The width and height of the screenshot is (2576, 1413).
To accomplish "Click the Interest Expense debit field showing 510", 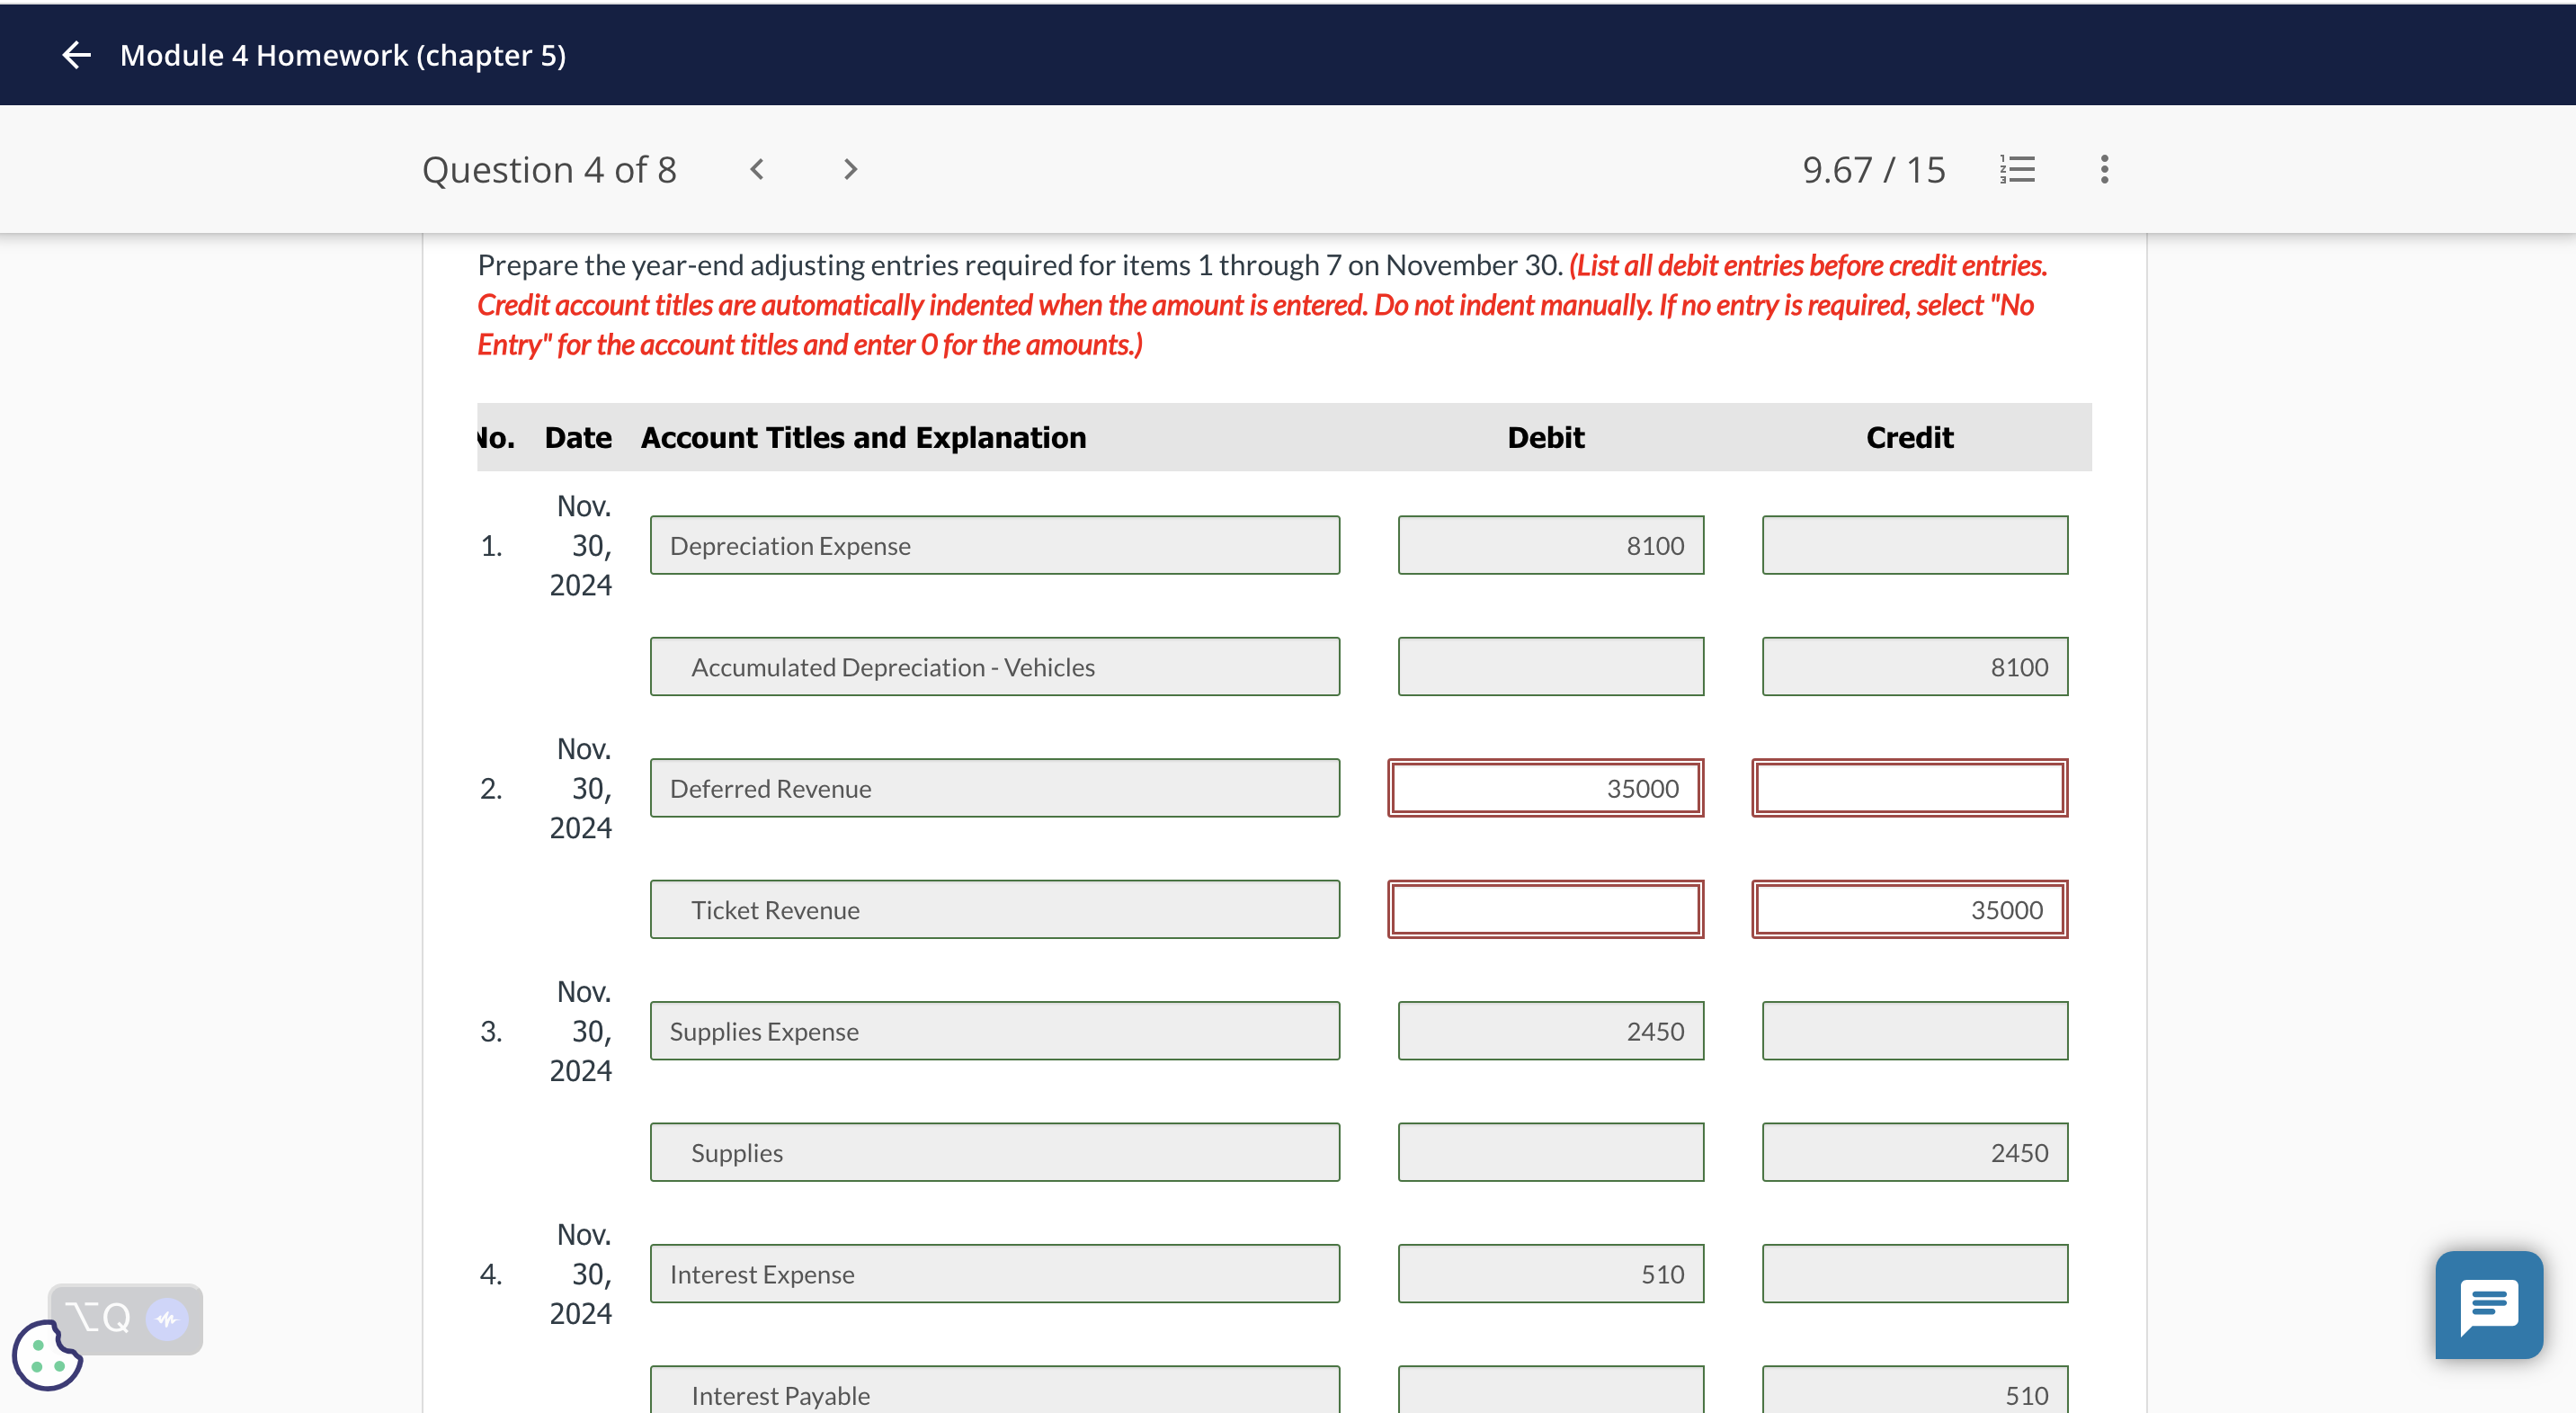I will [1550, 1273].
